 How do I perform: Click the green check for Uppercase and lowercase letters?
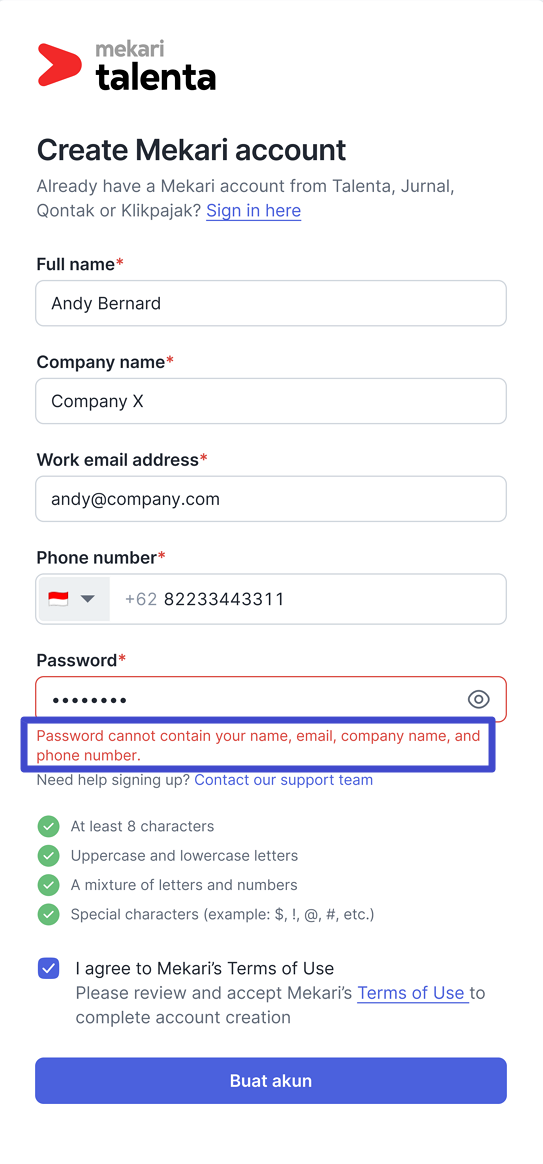click(x=48, y=856)
